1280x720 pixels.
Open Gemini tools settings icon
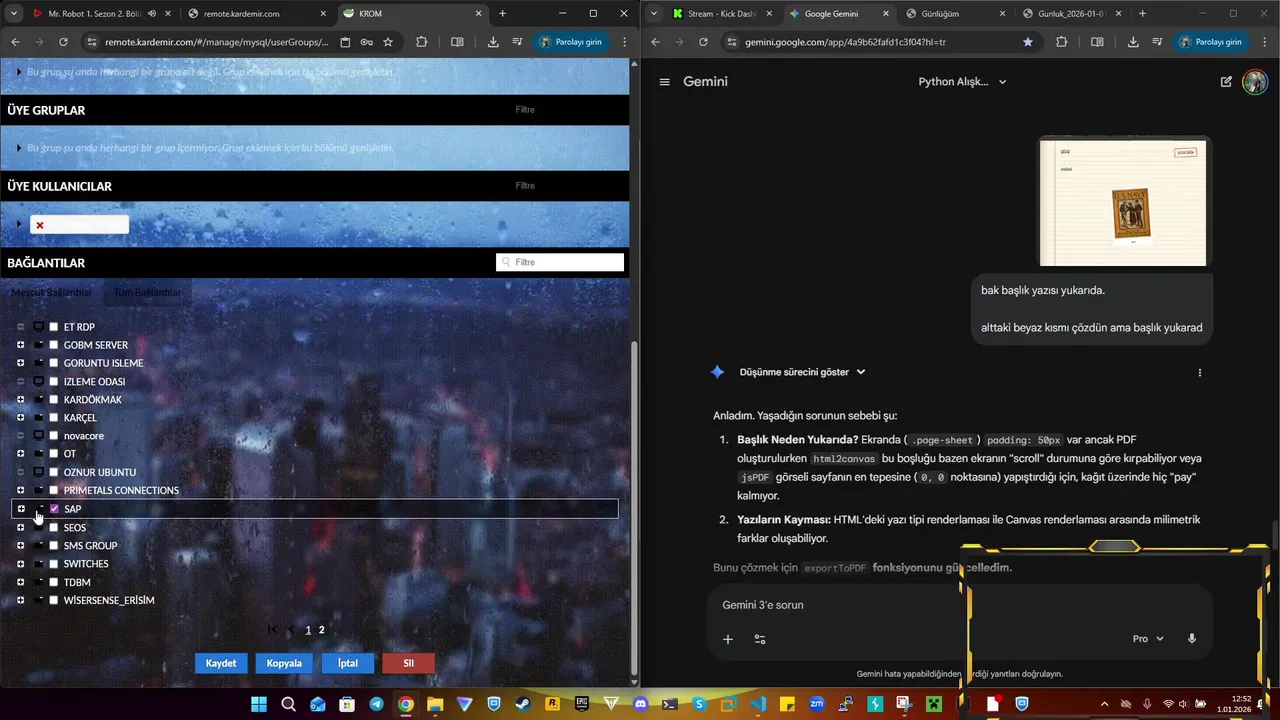tap(760, 639)
